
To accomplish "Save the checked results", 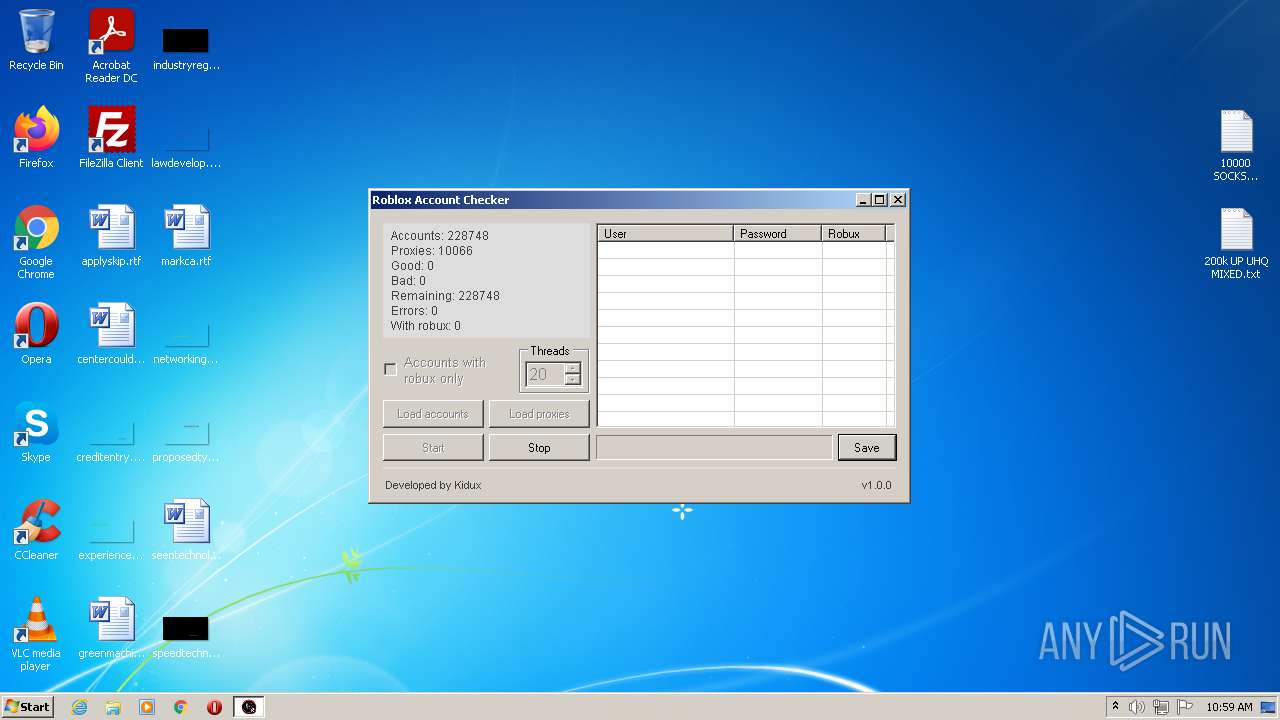I will tap(867, 448).
